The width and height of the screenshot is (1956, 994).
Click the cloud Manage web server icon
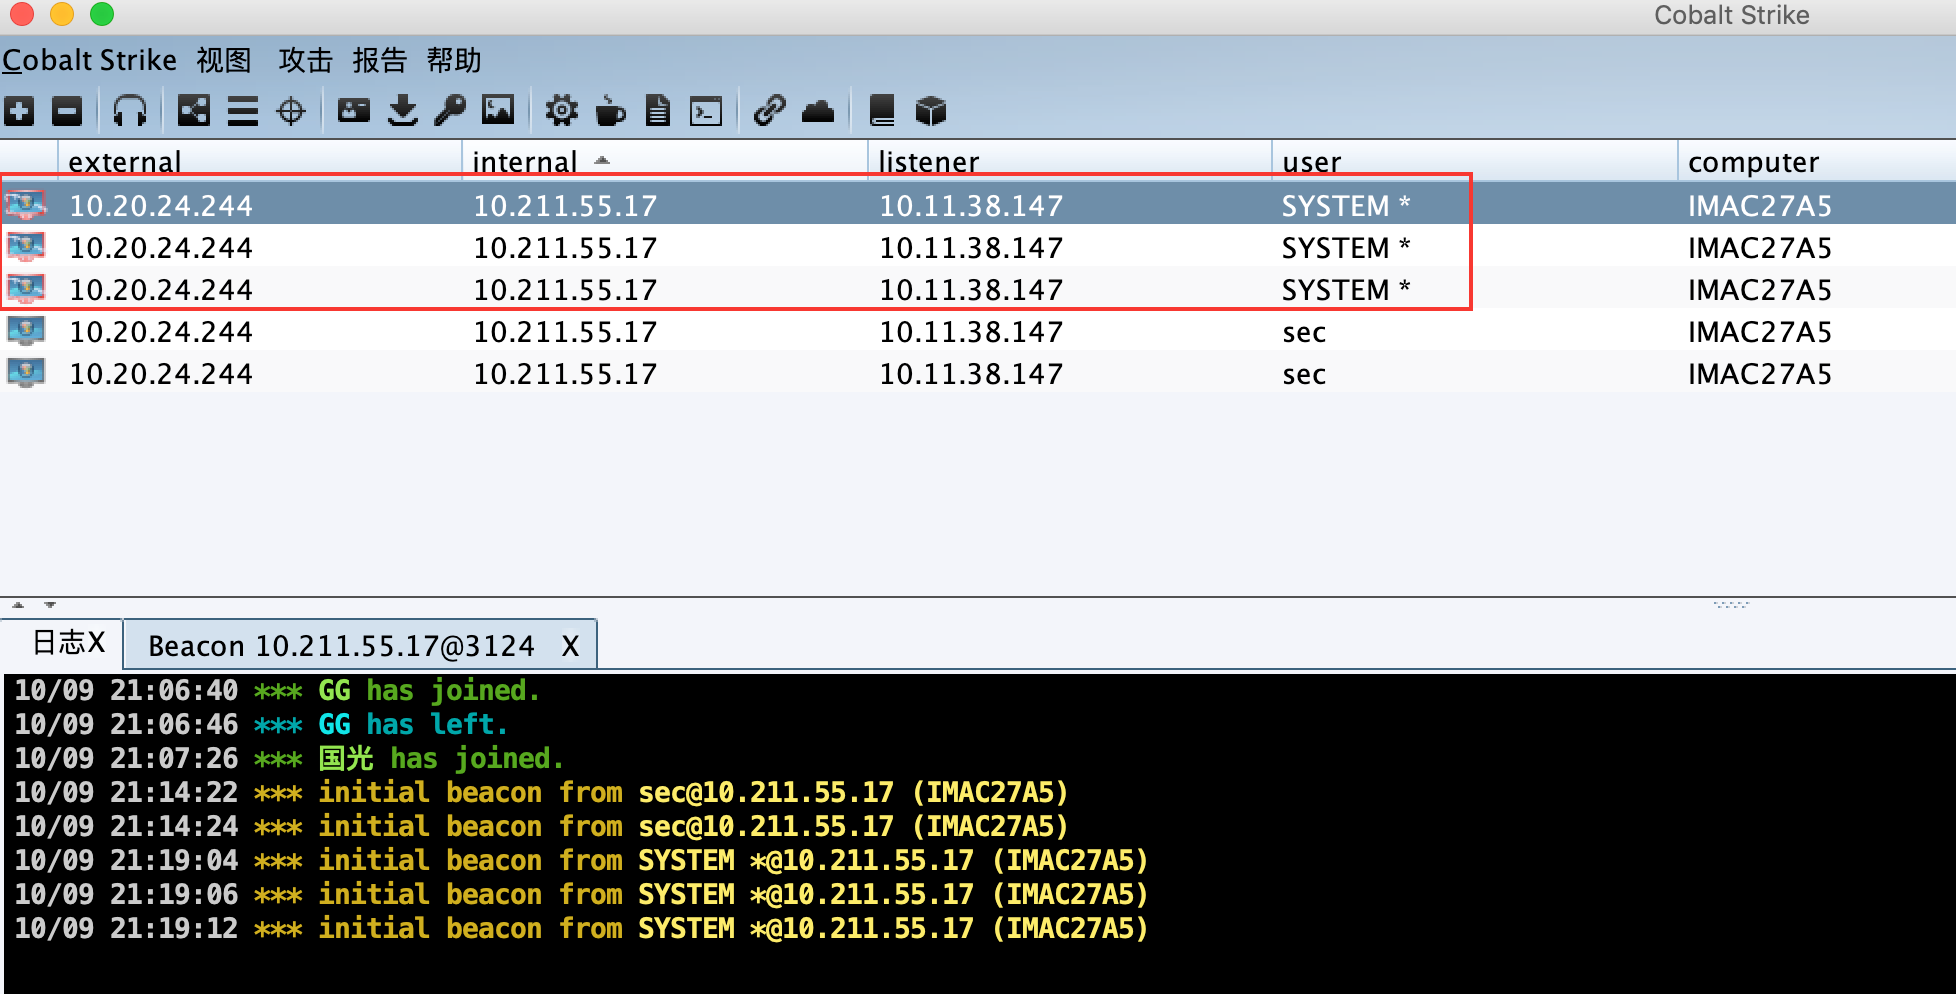point(818,111)
